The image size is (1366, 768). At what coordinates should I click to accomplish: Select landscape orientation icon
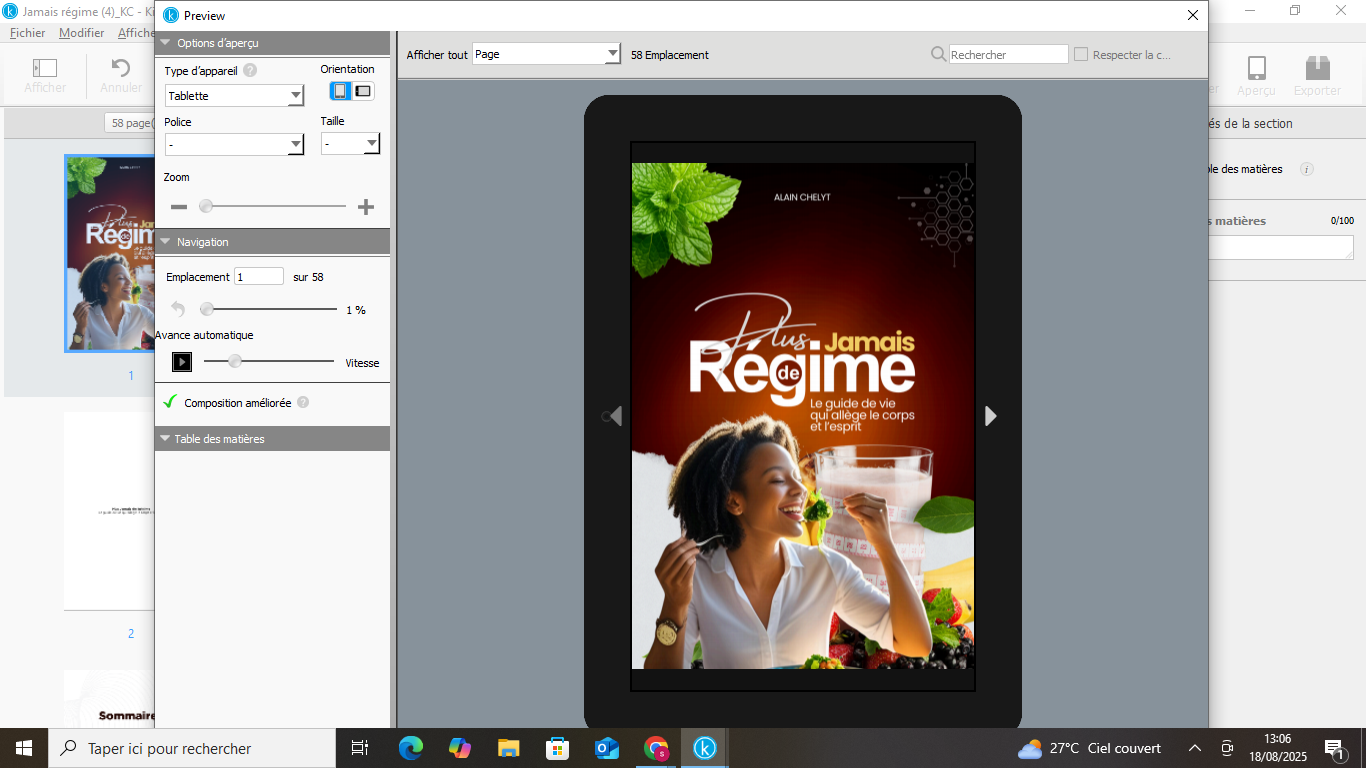pos(363,91)
